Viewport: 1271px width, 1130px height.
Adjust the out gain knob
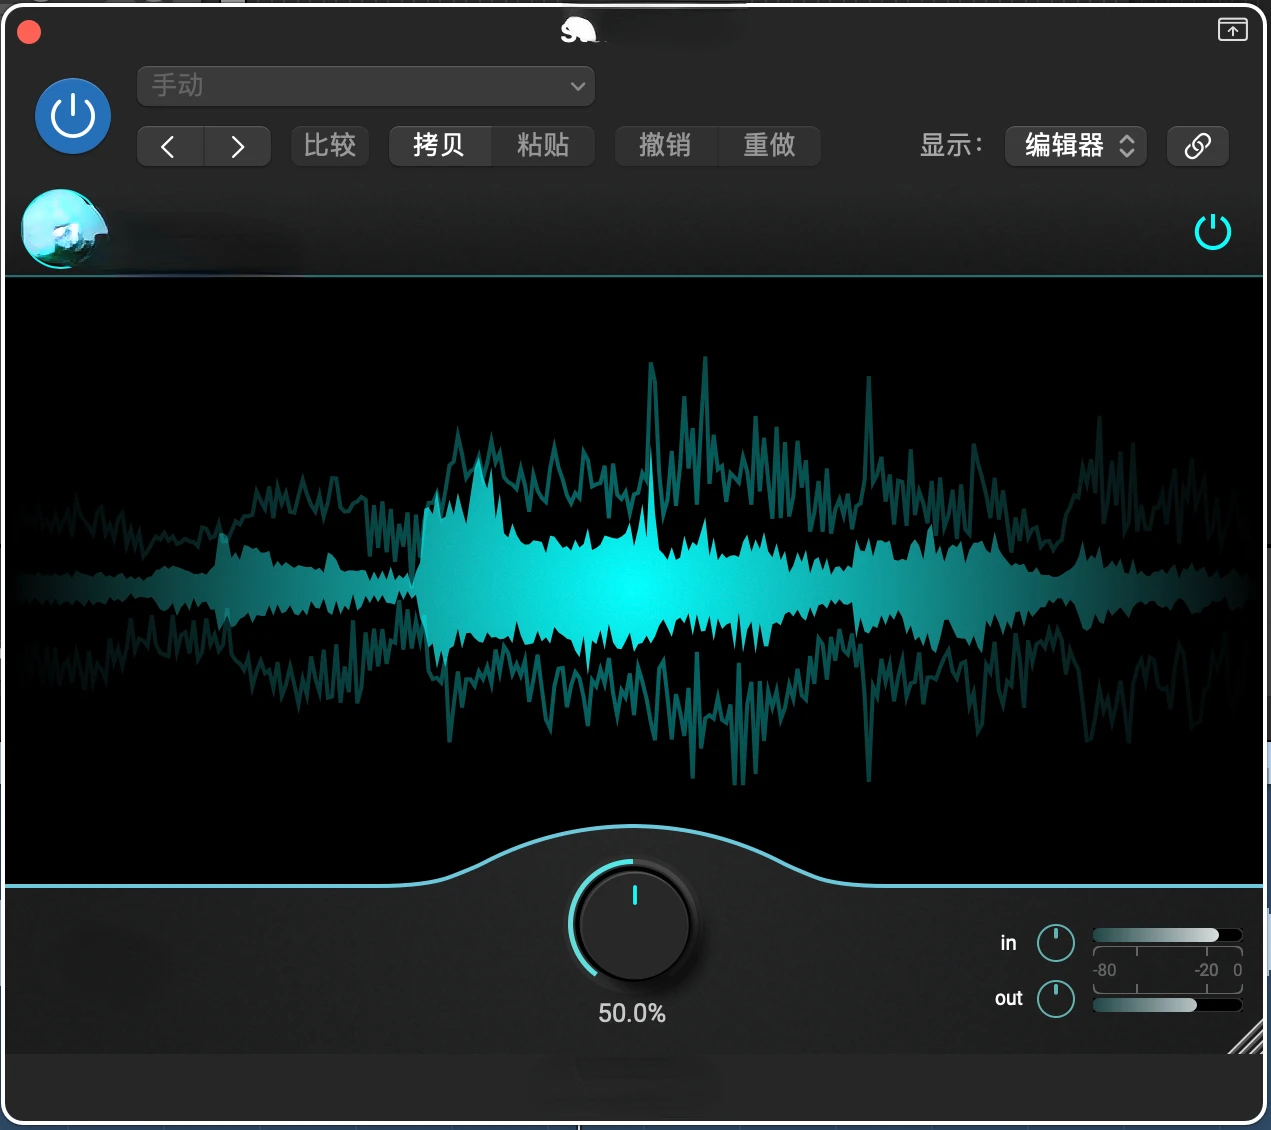tap(1056, 998)
